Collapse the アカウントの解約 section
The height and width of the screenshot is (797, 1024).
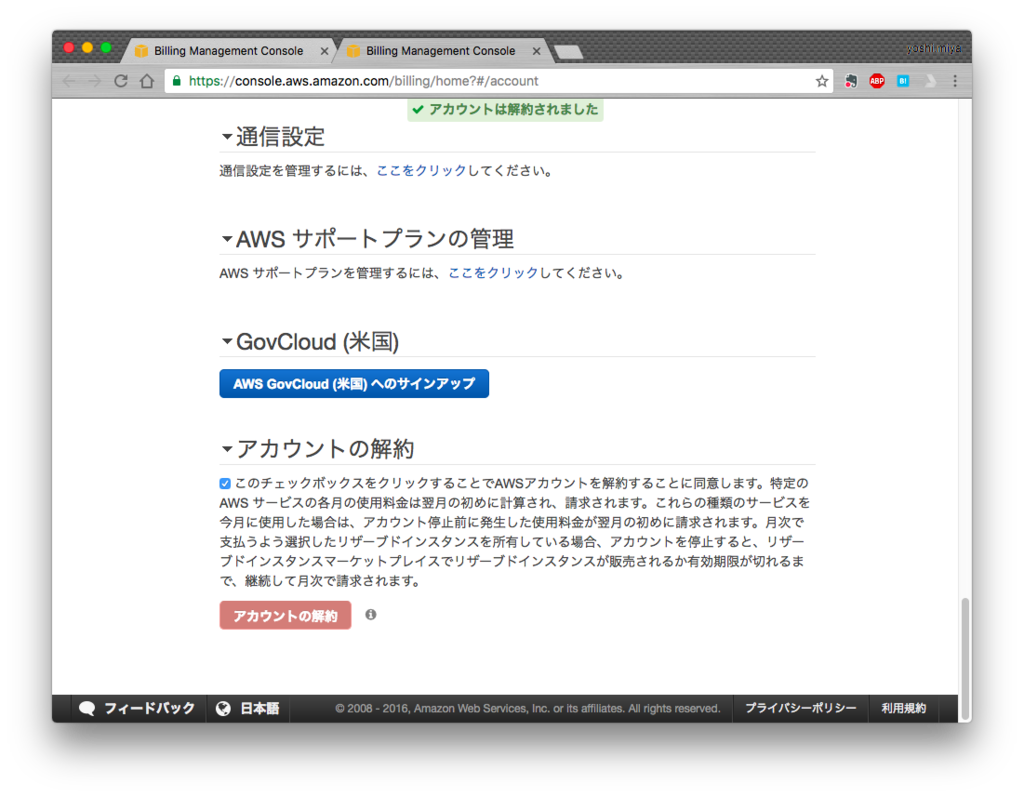click(x=227, y=449)
